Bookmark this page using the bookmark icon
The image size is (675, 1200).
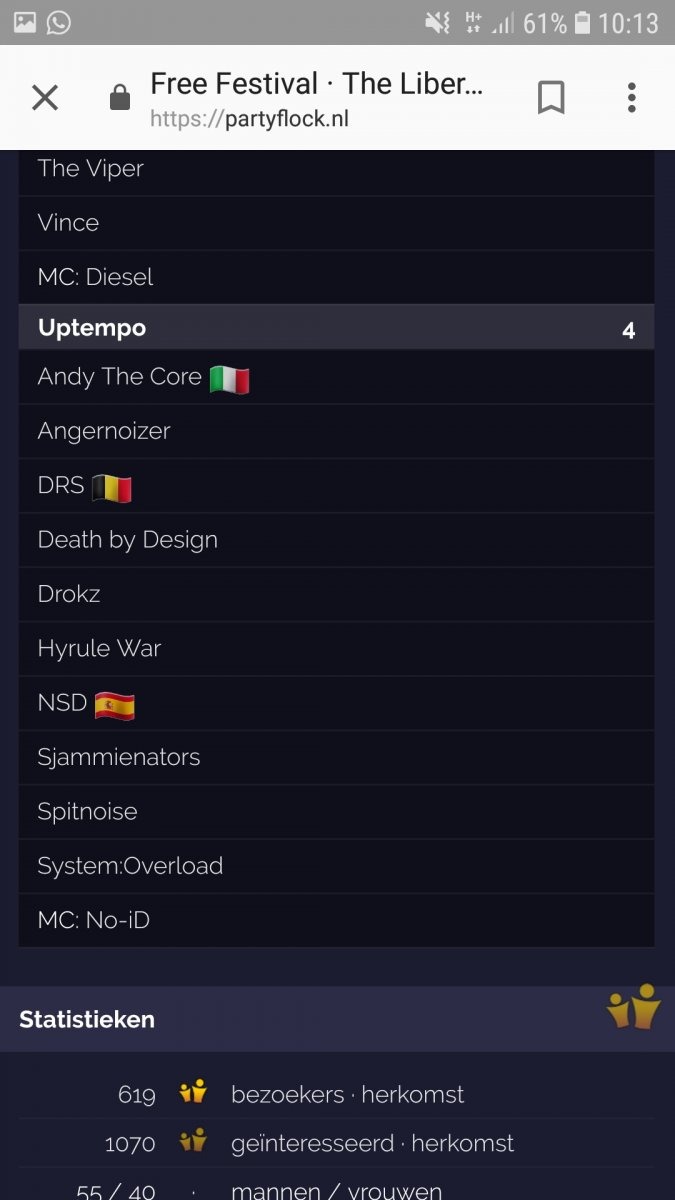[x=551, y=97]
